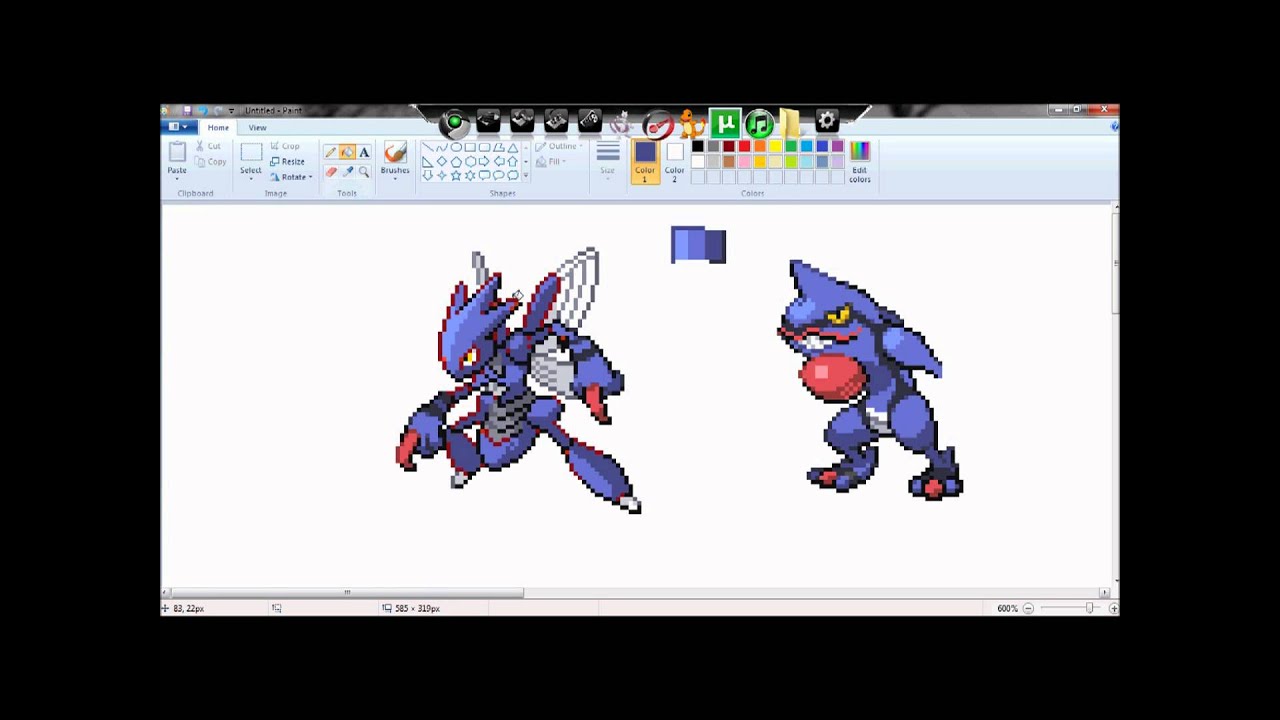This screenshot has height=720, width=1280.
Task: Select the Fill with color bucket tool
Action: point(347,152)
